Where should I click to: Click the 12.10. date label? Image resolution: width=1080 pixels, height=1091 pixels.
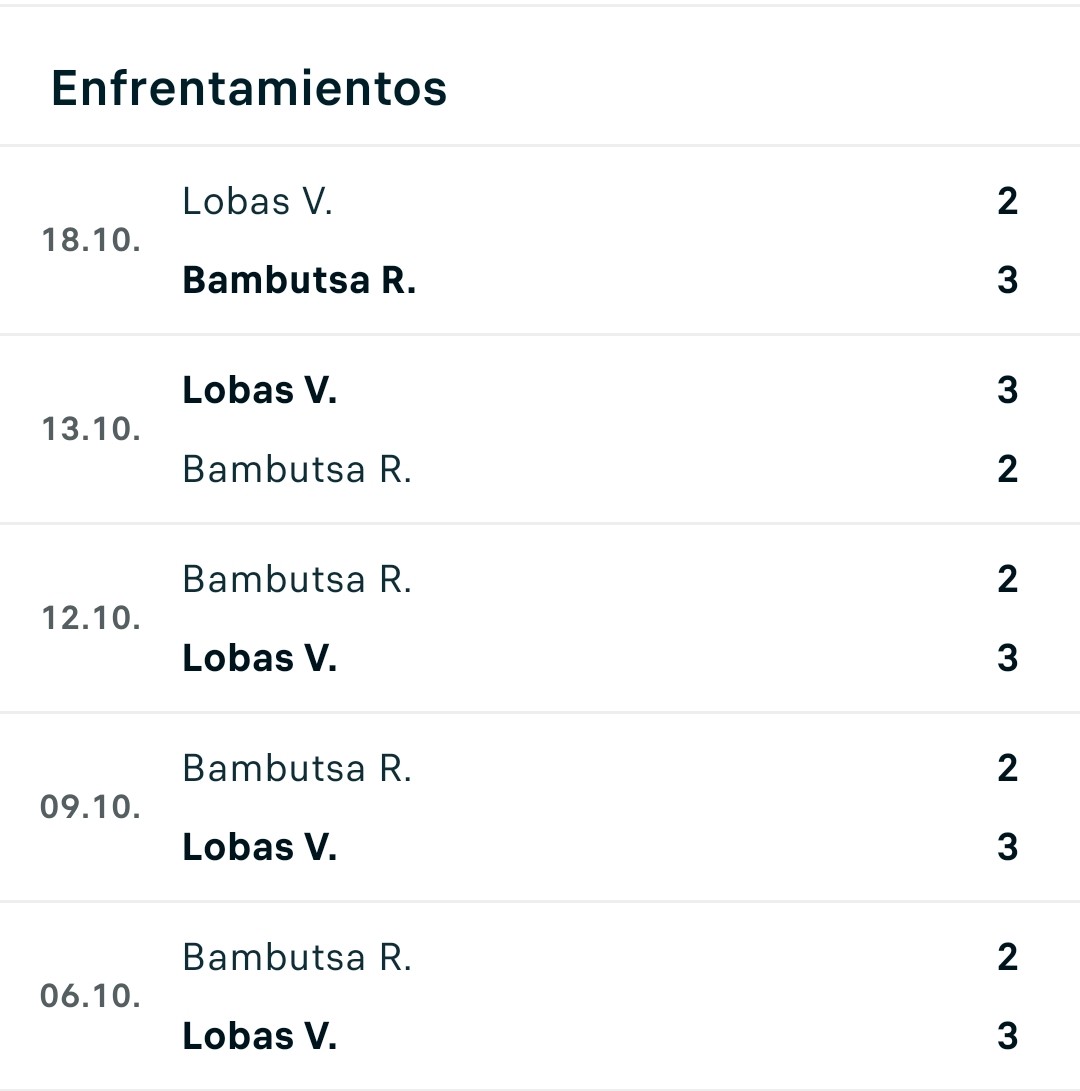[91, 618]
